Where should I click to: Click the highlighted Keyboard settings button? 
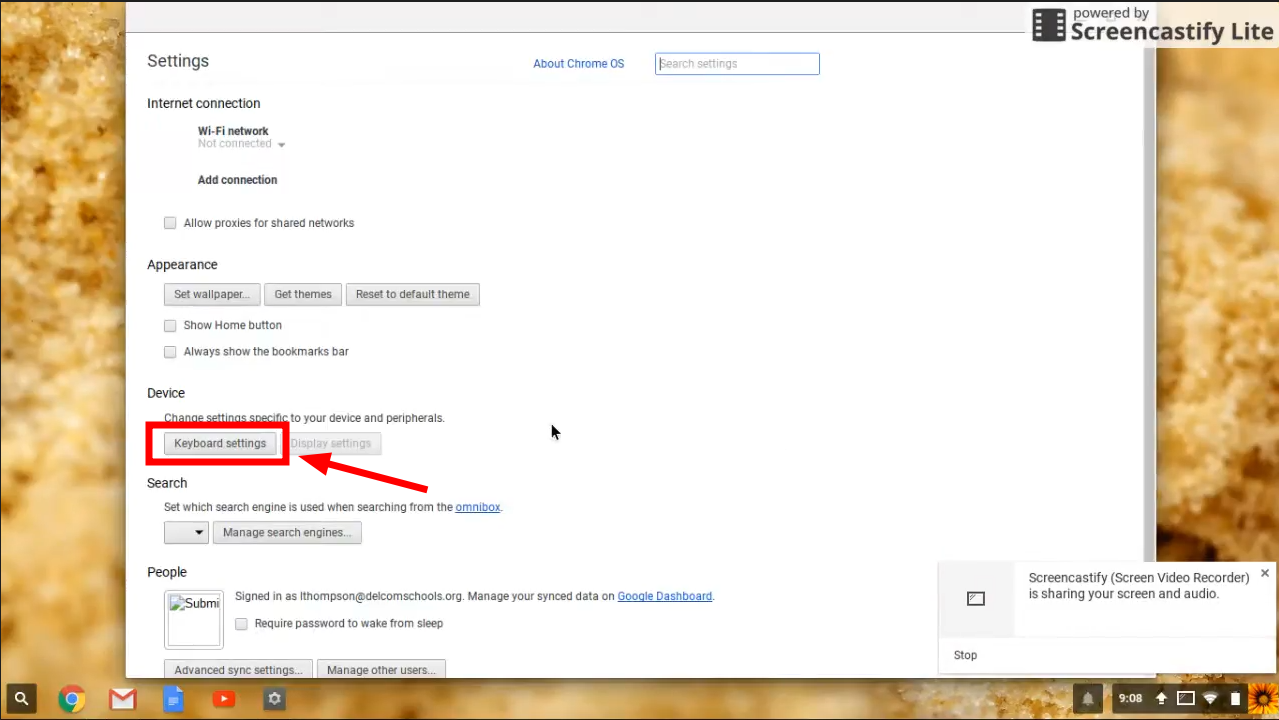coord(219,443)
